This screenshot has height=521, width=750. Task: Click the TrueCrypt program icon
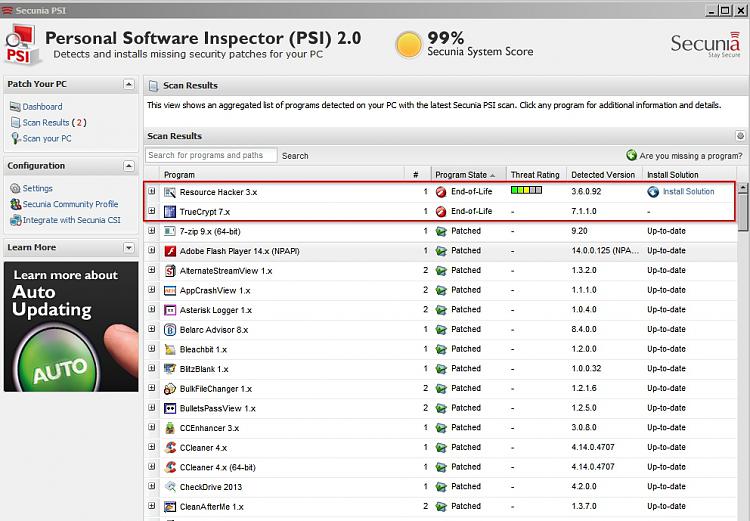[x=170, y=211]
